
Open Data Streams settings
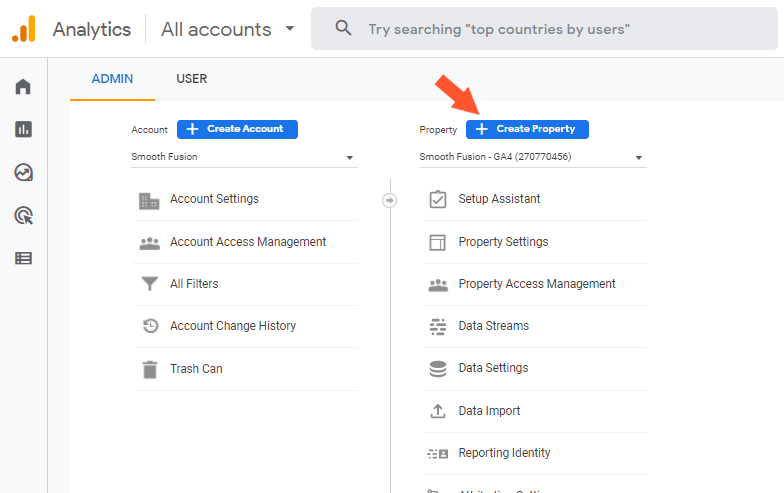[x=493, y=326]
